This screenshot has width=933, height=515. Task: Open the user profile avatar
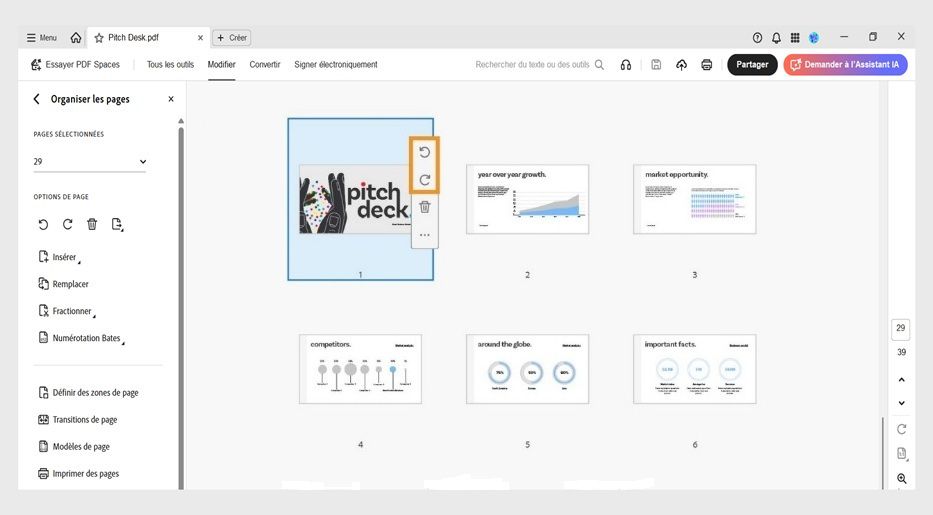click(x=814, y=37)
